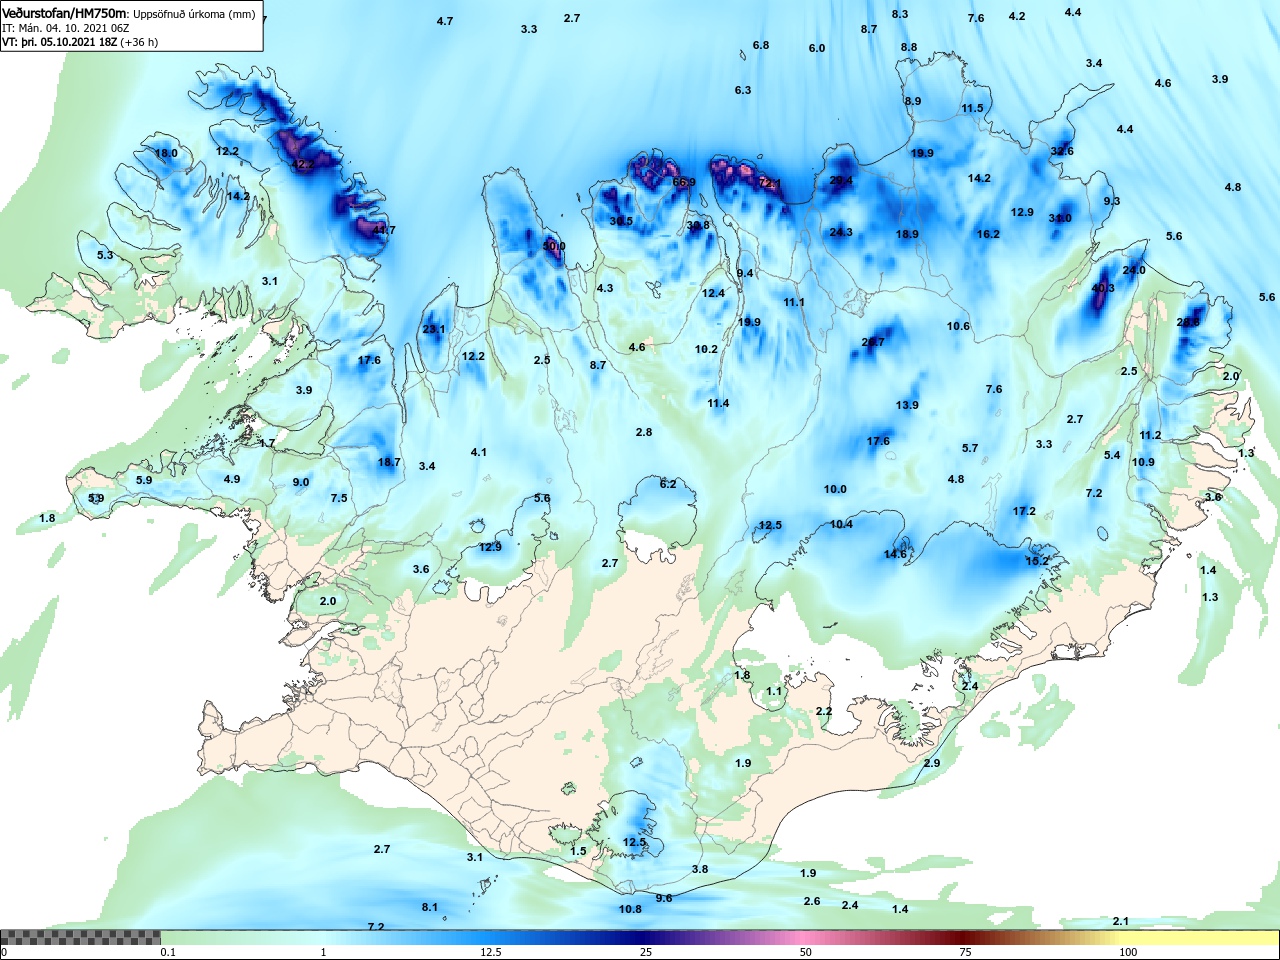This screenshot has width=1280, height=960.
Task: Select the map value 10.9
Action: pos(1143,462)
